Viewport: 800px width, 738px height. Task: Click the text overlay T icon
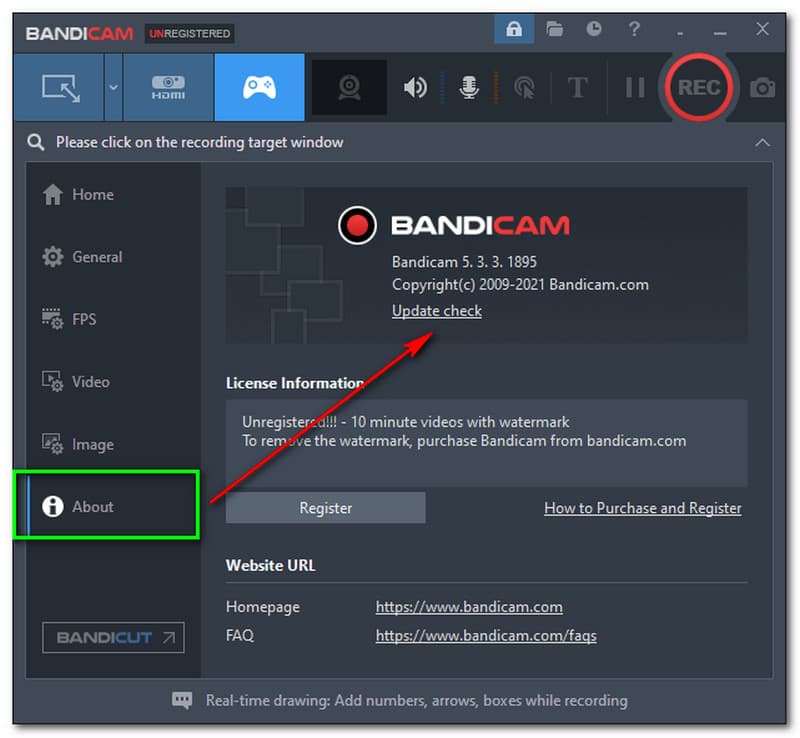coord(577,88)
